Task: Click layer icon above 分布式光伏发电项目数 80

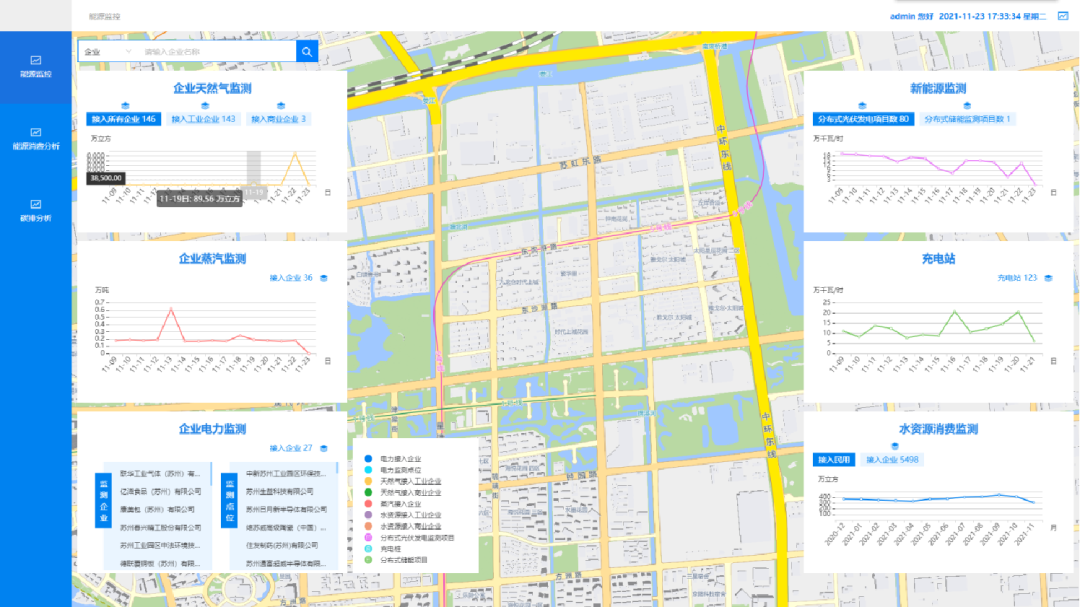Action: point(862,105)
